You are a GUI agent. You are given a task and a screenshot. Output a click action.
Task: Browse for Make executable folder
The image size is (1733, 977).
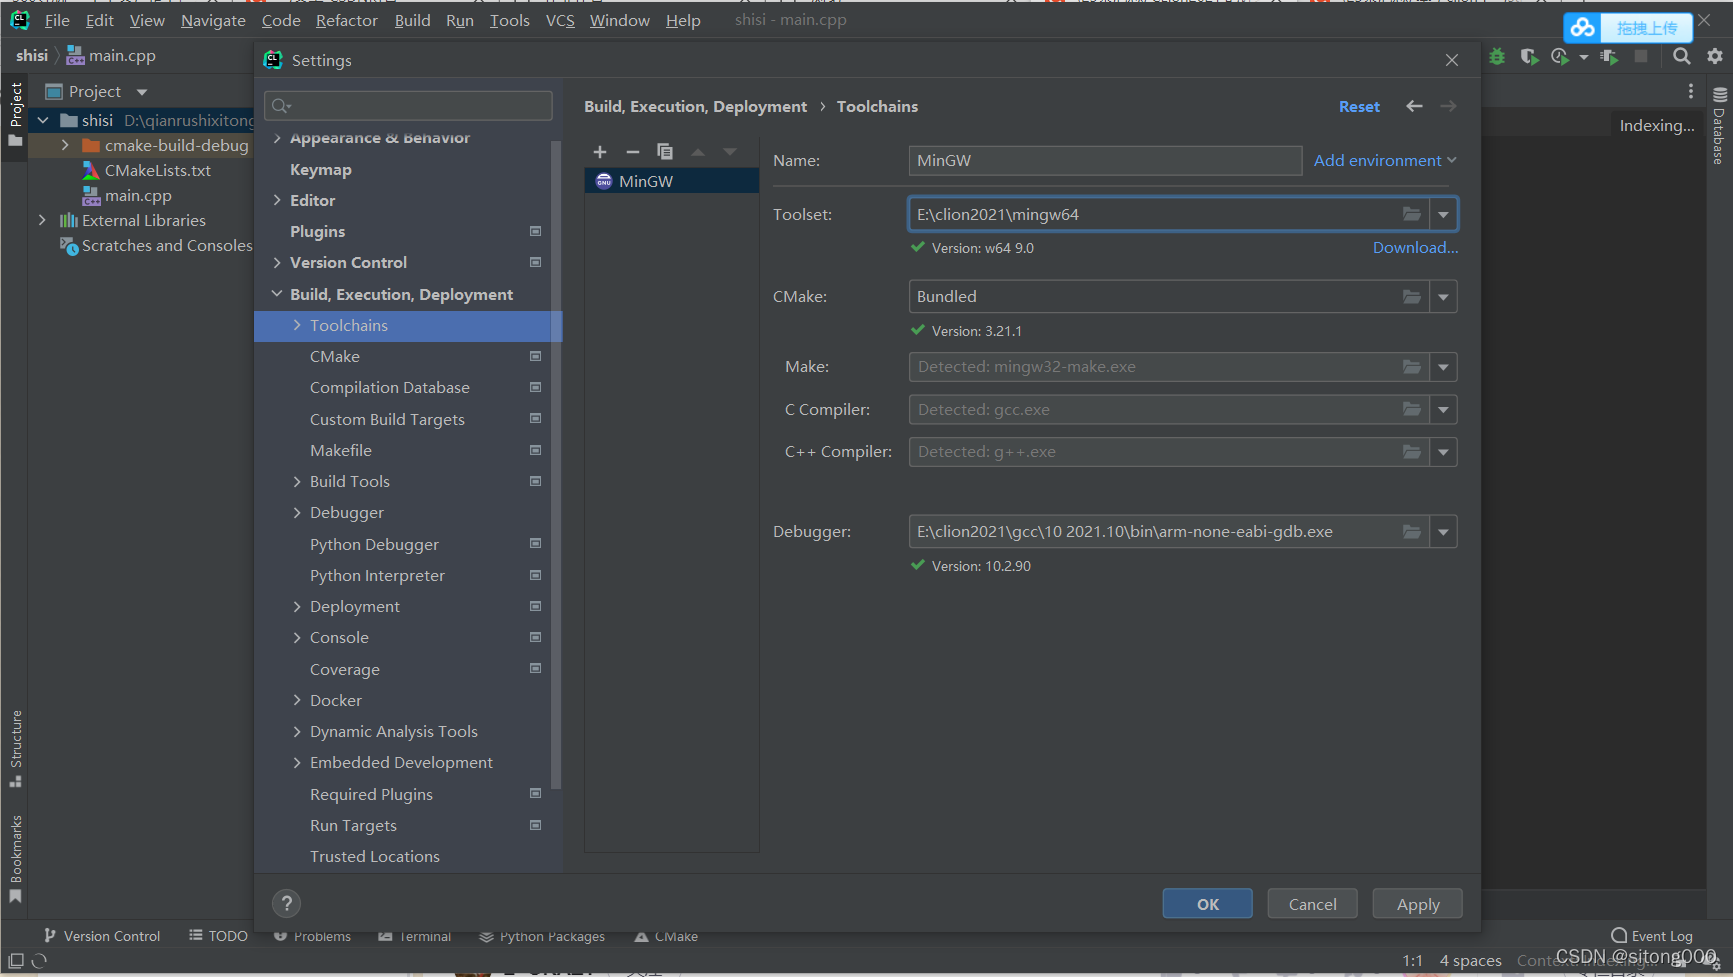[x=1411, y=367]
